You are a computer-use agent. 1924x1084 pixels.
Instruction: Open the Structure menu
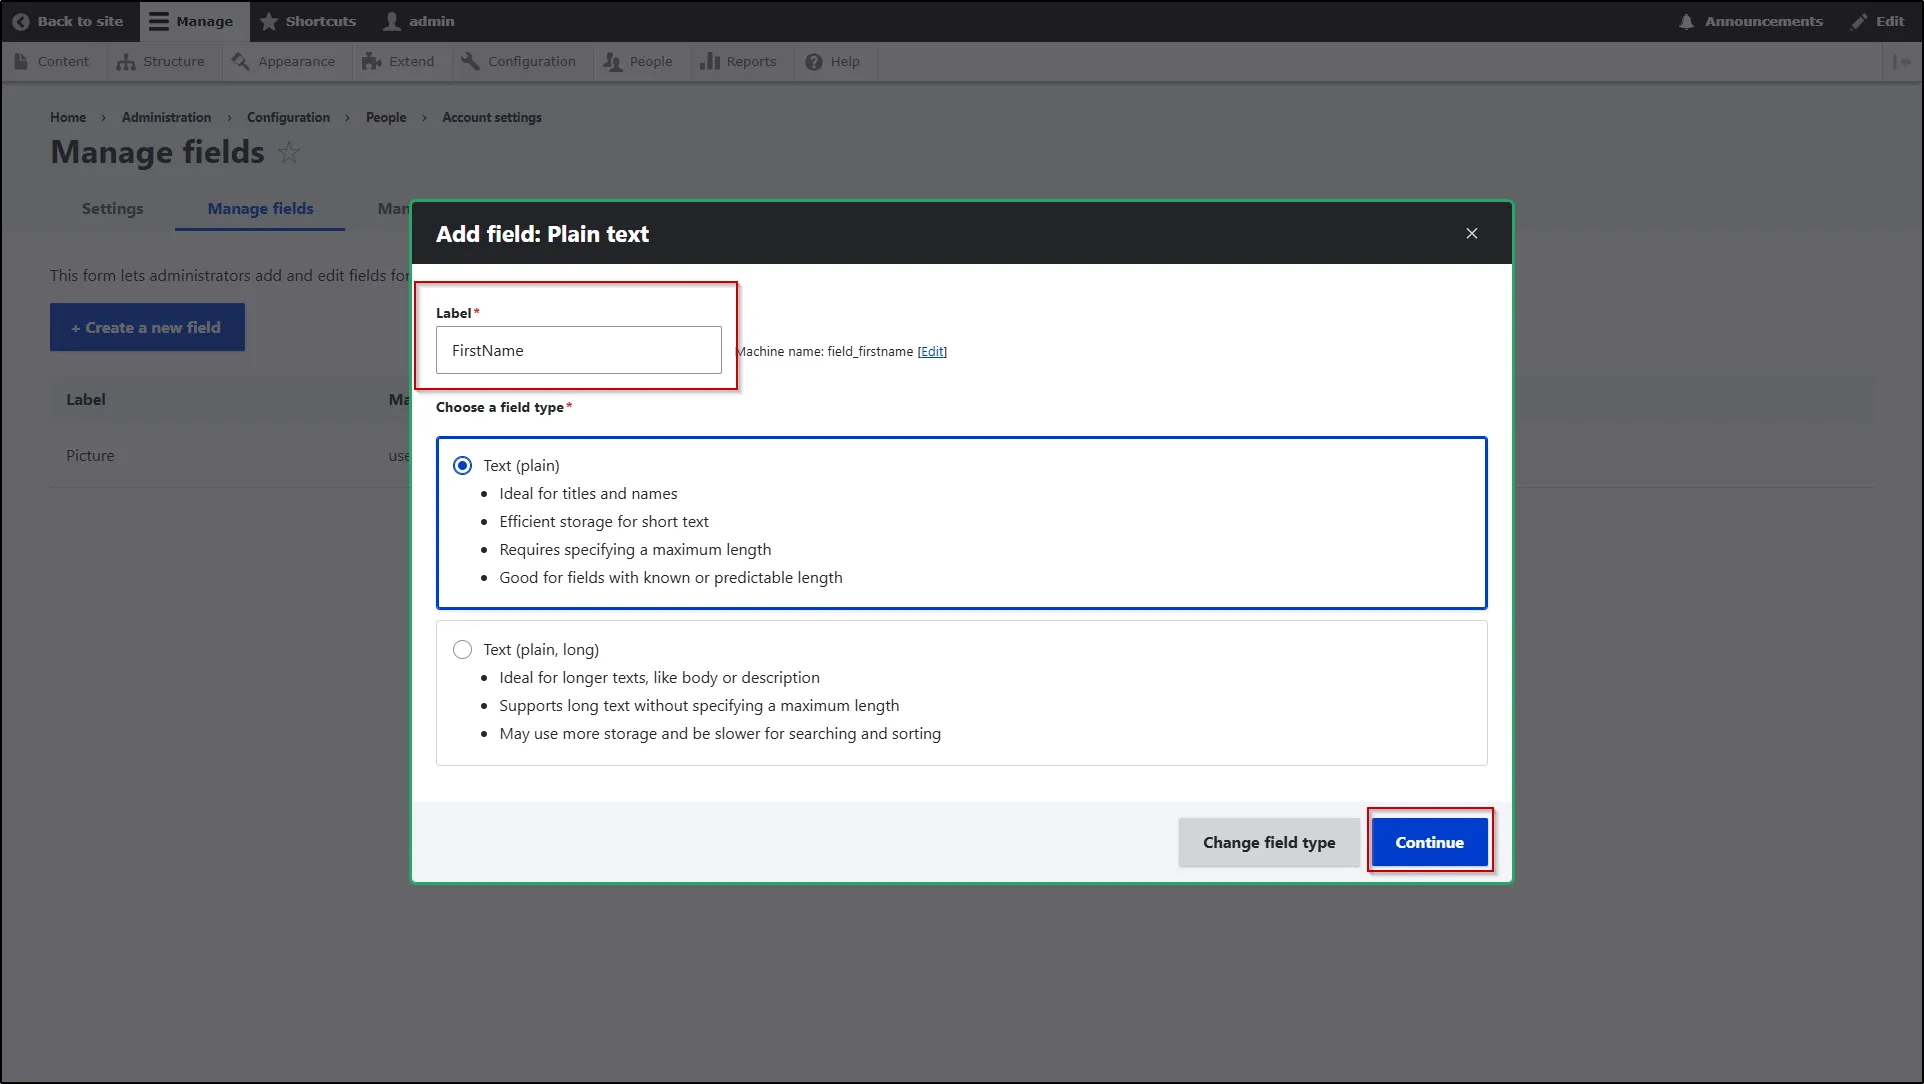click(x=160, y=61)
